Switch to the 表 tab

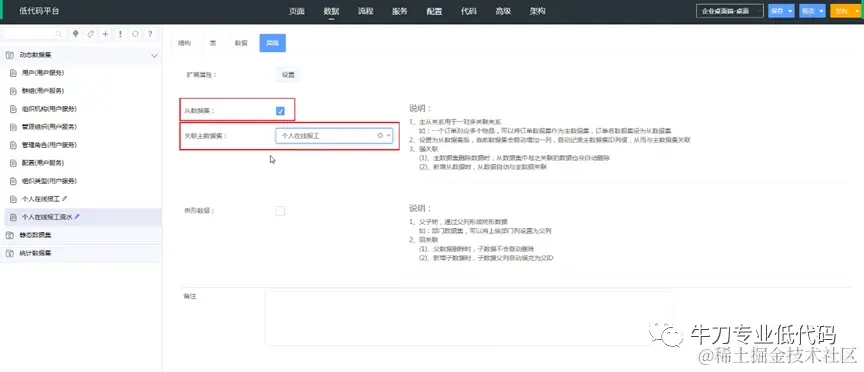click(213, 43)
